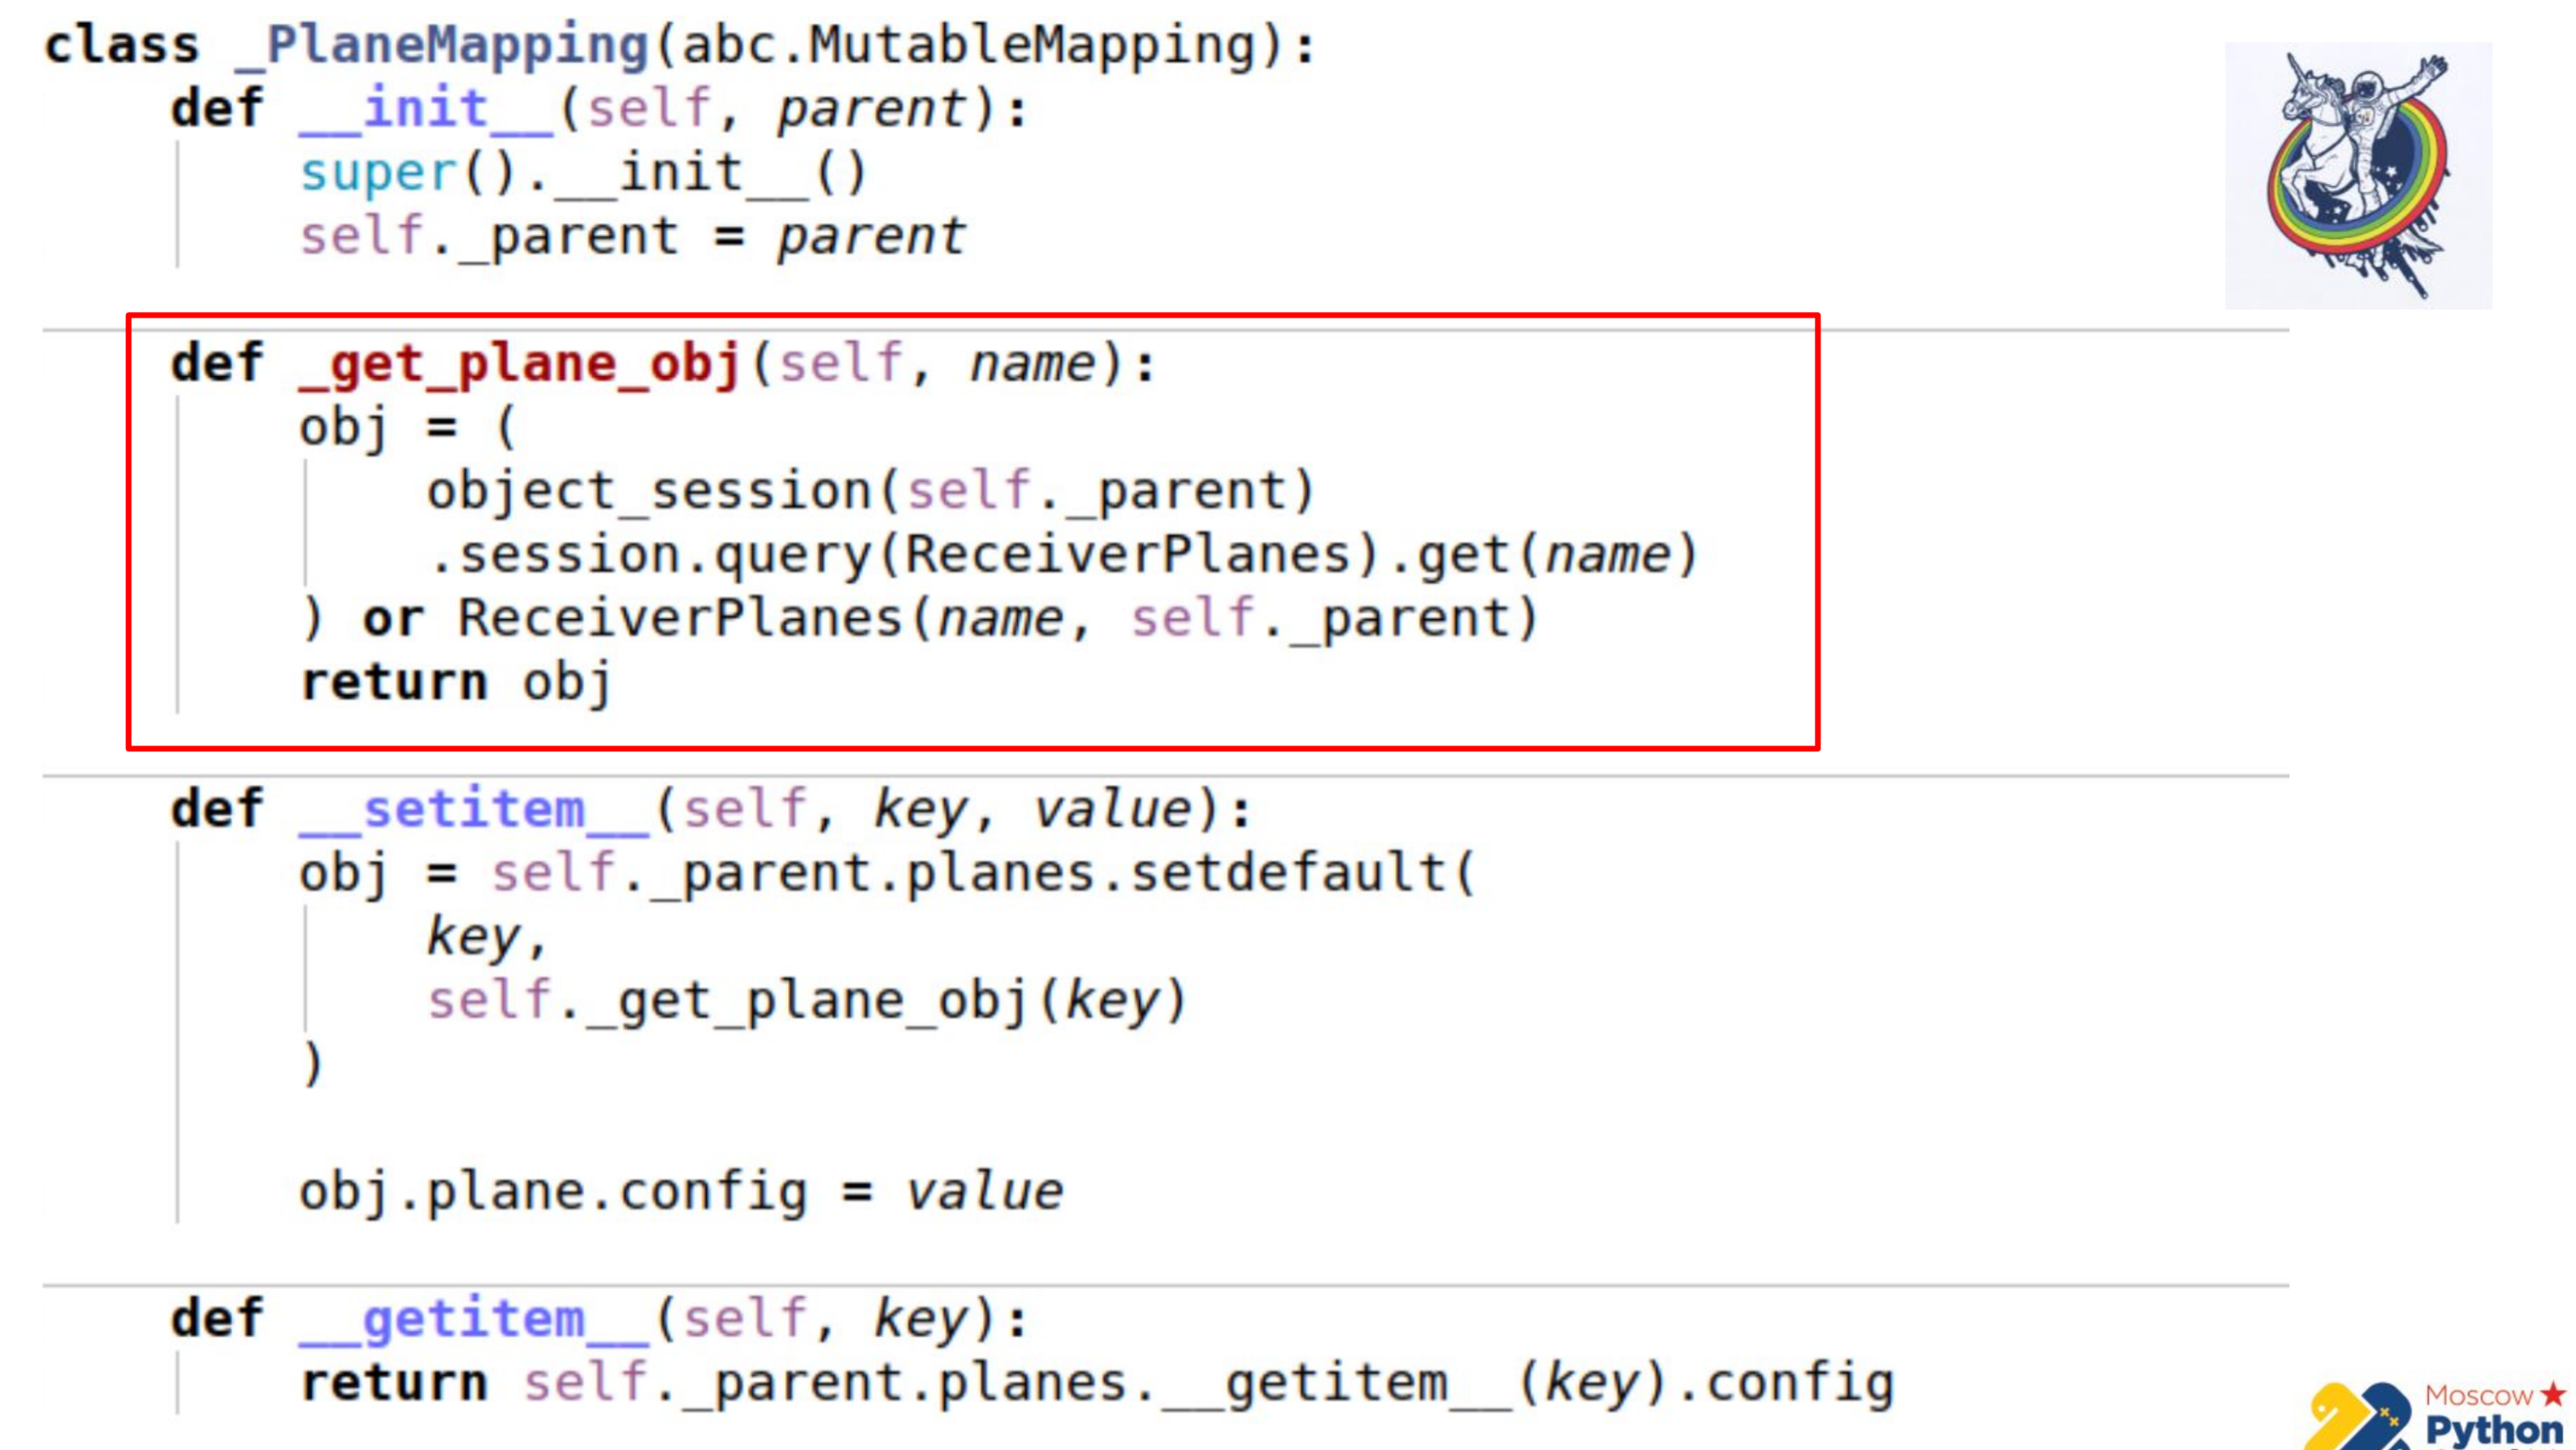
Task: Click the _PlaneMapping class name
Action: click(443, 46)
